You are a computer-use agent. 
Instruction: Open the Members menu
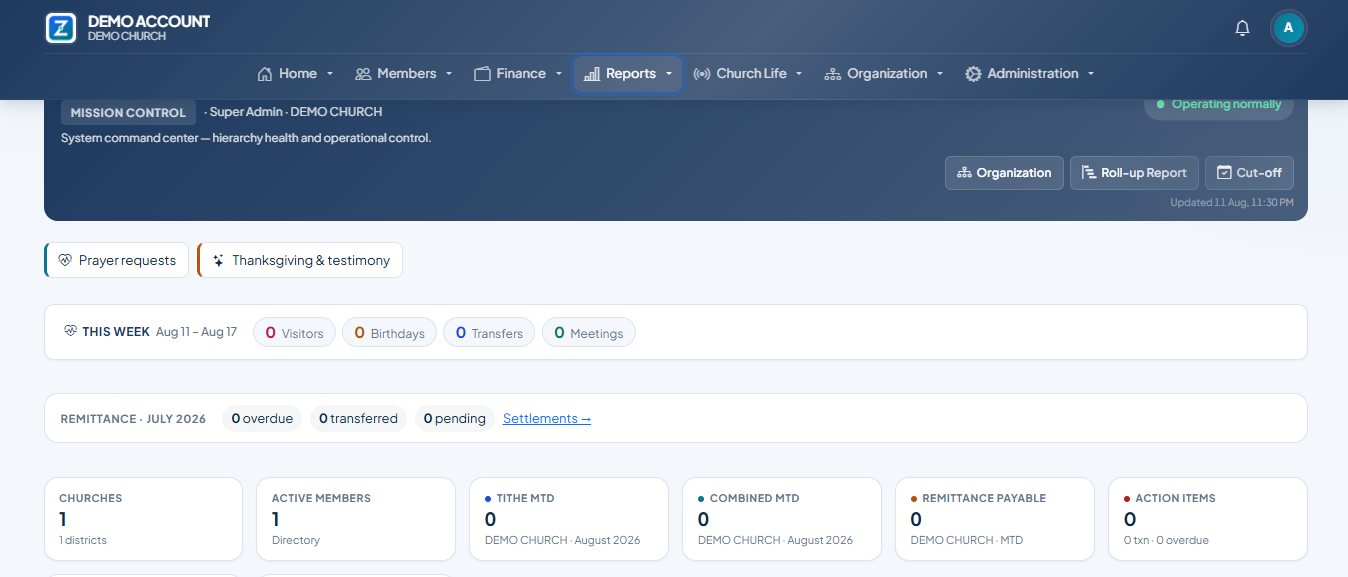click(x=404, y=74)
